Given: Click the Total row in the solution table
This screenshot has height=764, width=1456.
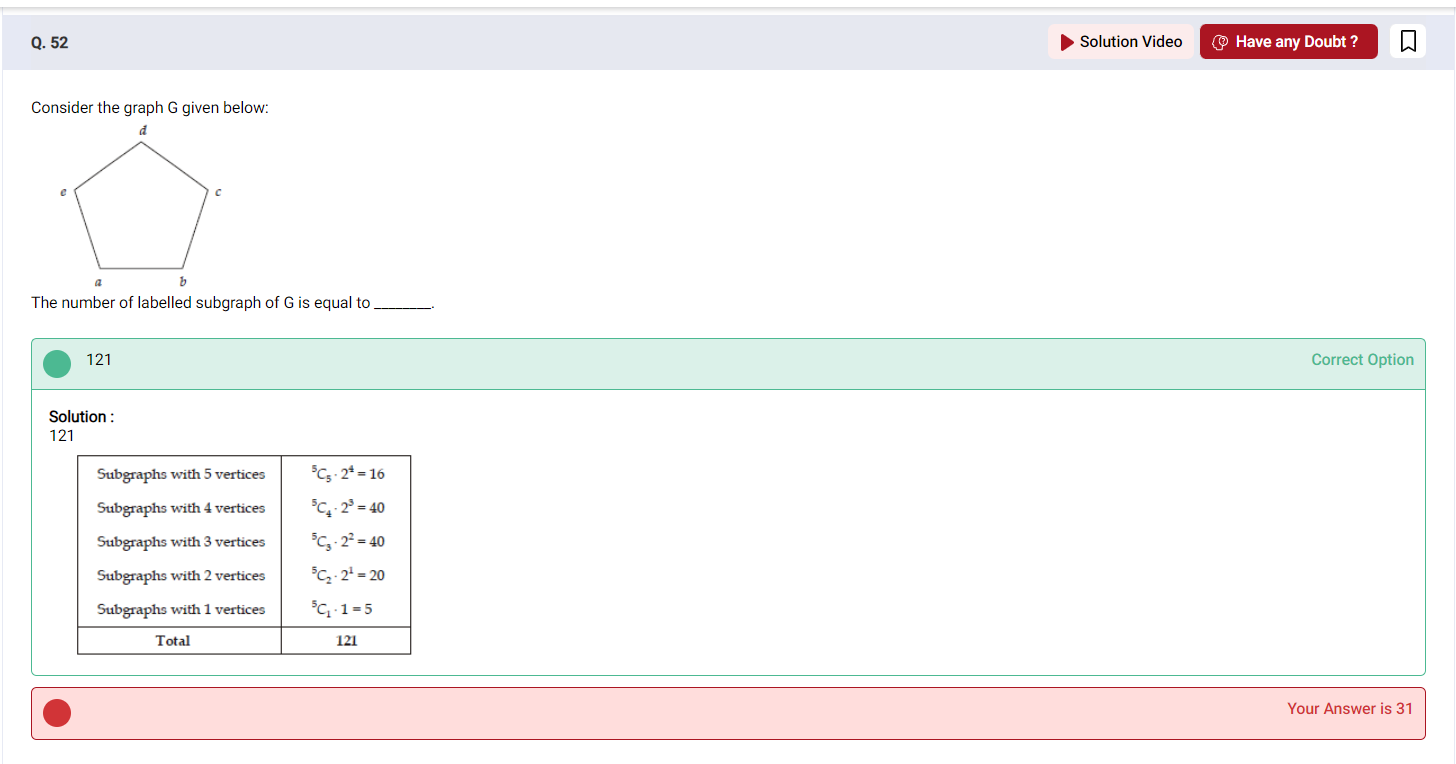Looking at the screenshot, I should tap(243, 640).
